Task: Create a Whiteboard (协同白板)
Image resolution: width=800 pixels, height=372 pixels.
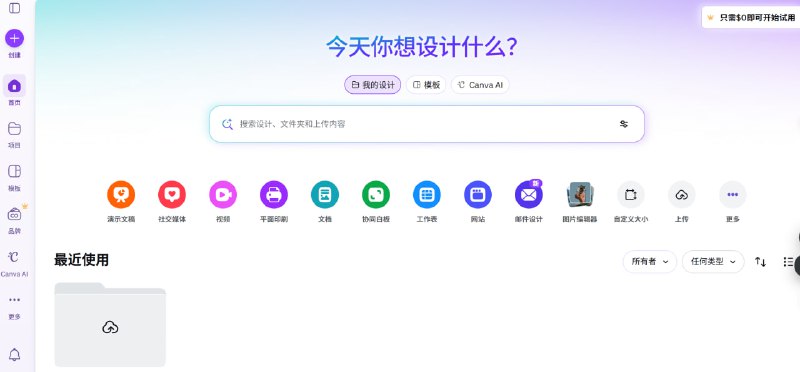Action: (x=376, y=195)
